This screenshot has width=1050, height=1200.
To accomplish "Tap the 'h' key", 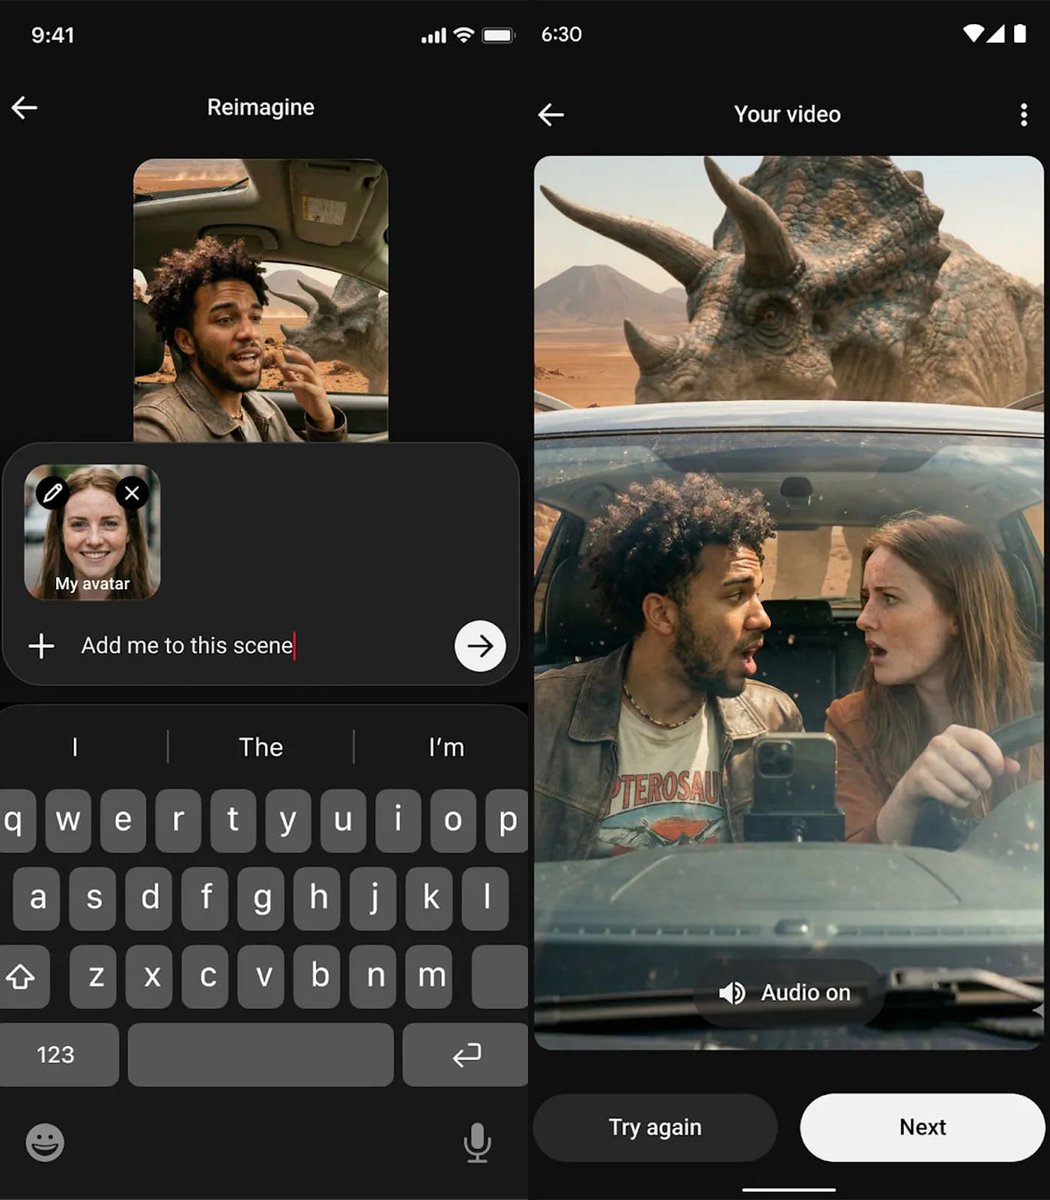I will point(318,898).
